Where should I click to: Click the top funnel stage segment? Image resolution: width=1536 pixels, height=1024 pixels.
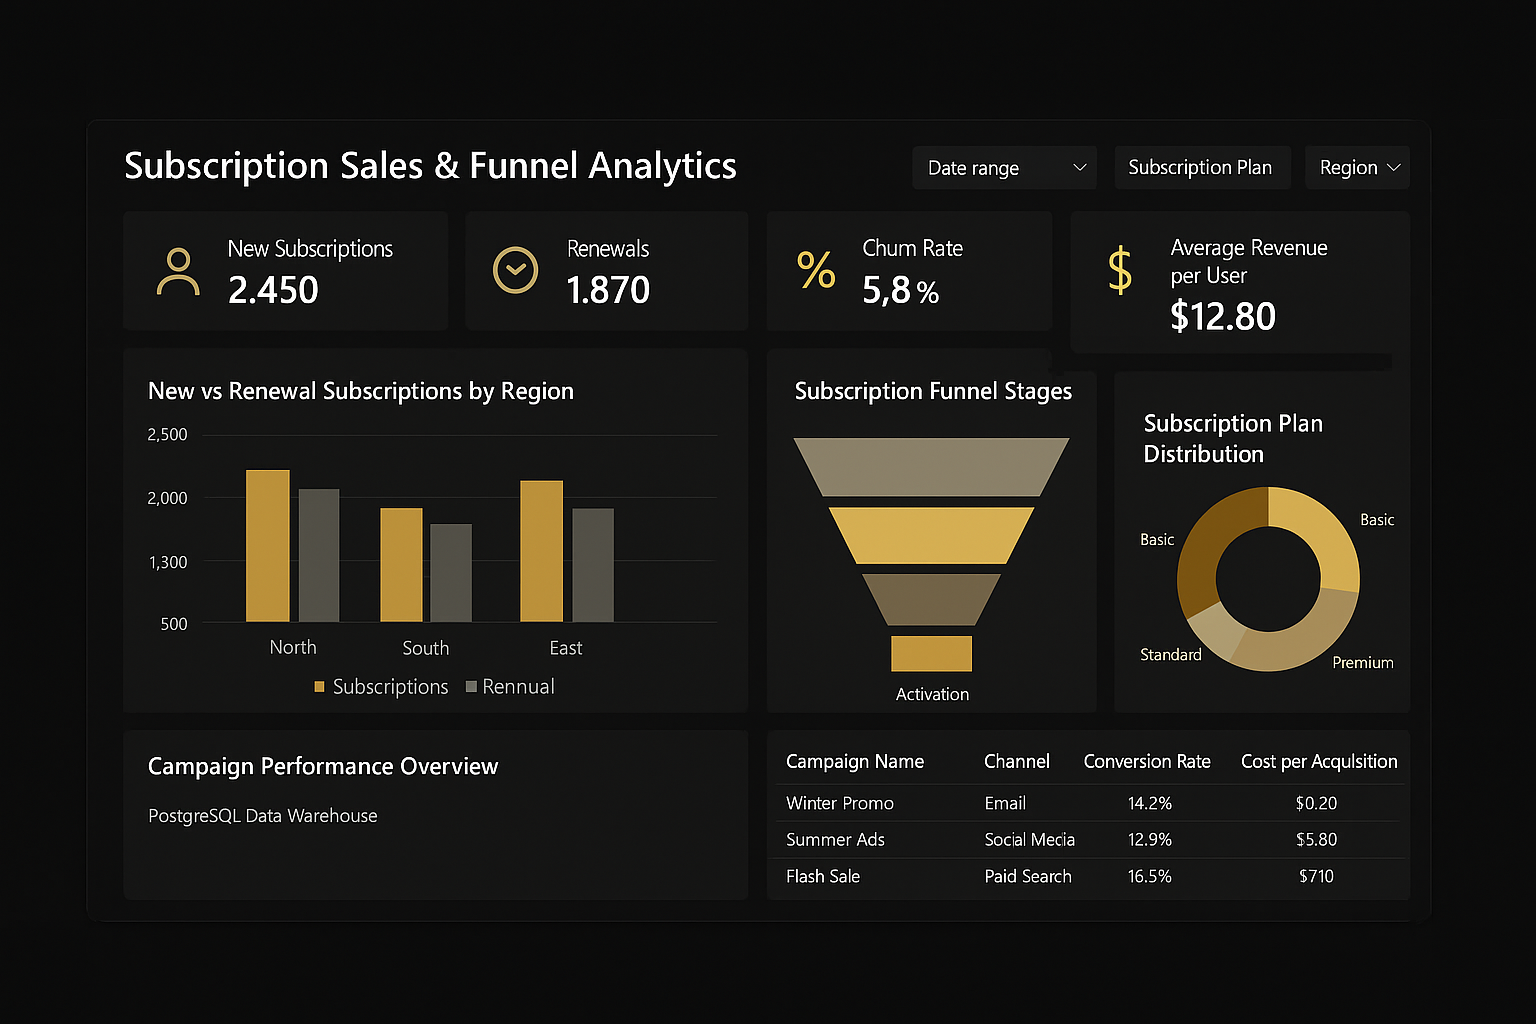click(x=931, y=466)
